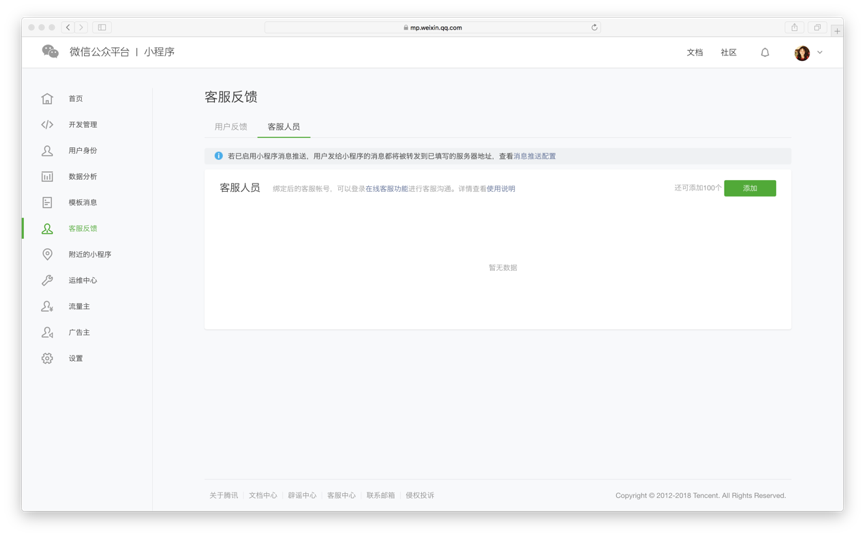Open 社区 in the top header
This screenshot has height=535, width=864.
tap(728, 52)
